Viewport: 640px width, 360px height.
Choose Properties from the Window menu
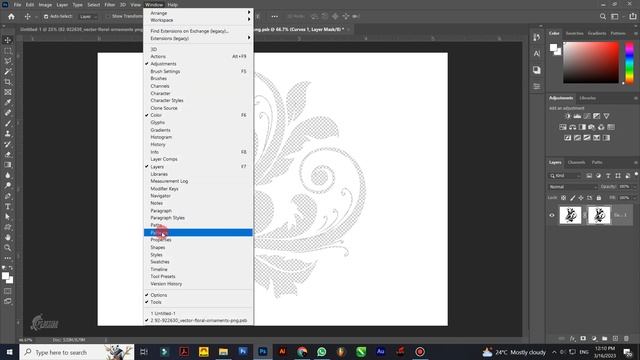(x=198, y=240)
